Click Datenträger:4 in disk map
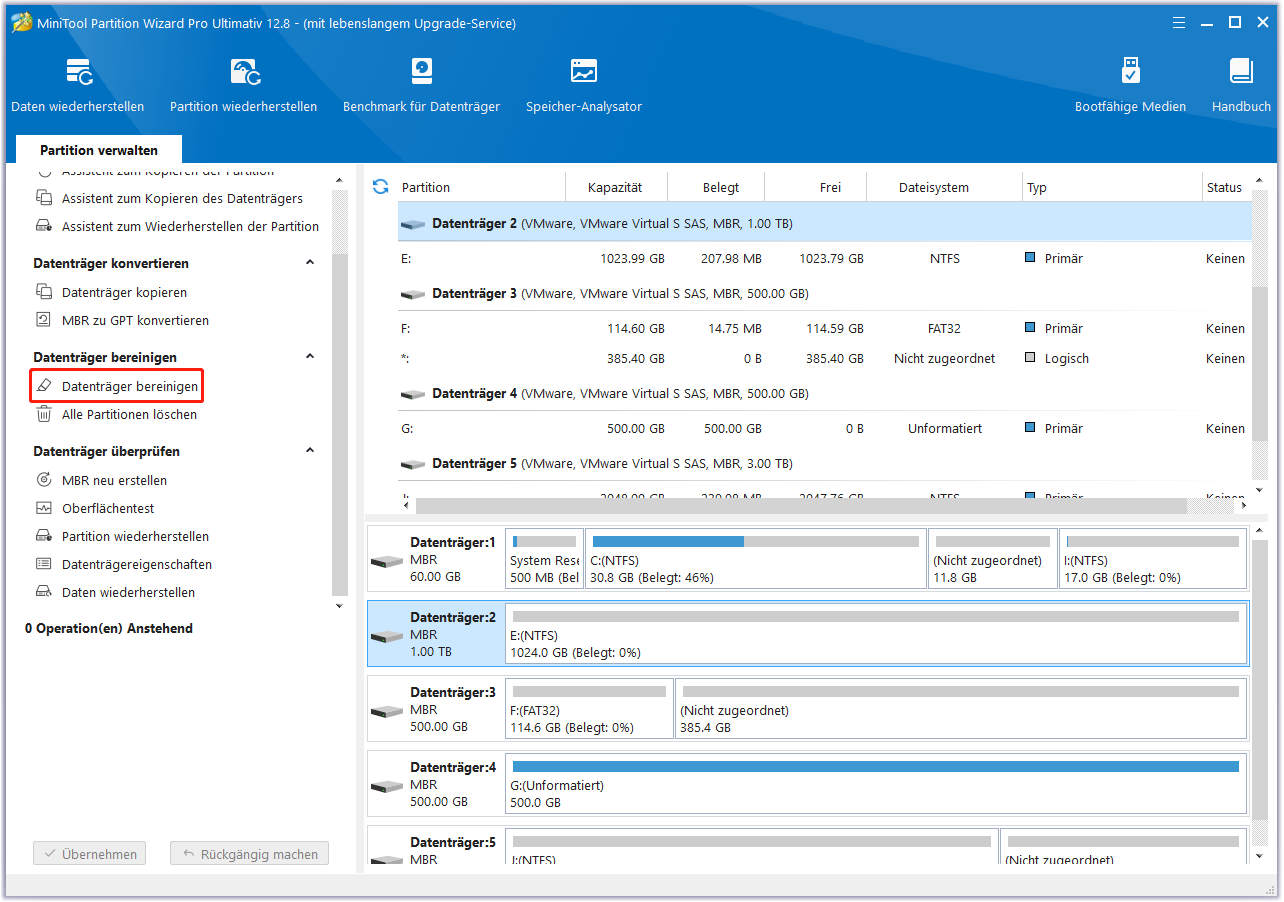Screen dimensions: 1284x902 pyautogui.click(x=436, y=784)
